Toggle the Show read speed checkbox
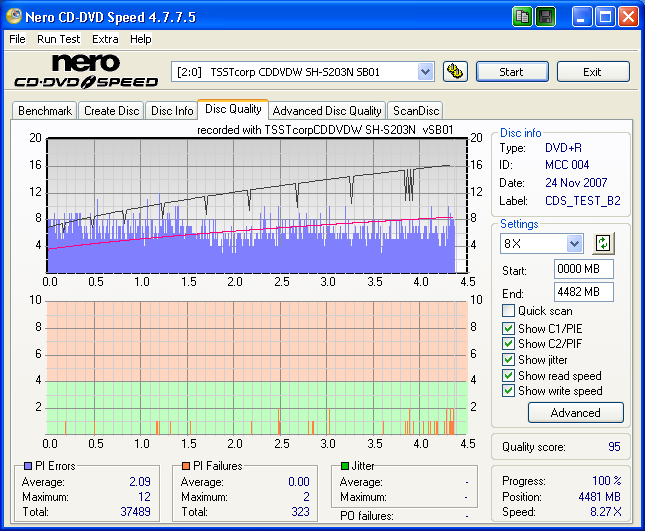Viewport: 645px width, 531px height. [508, 376]
